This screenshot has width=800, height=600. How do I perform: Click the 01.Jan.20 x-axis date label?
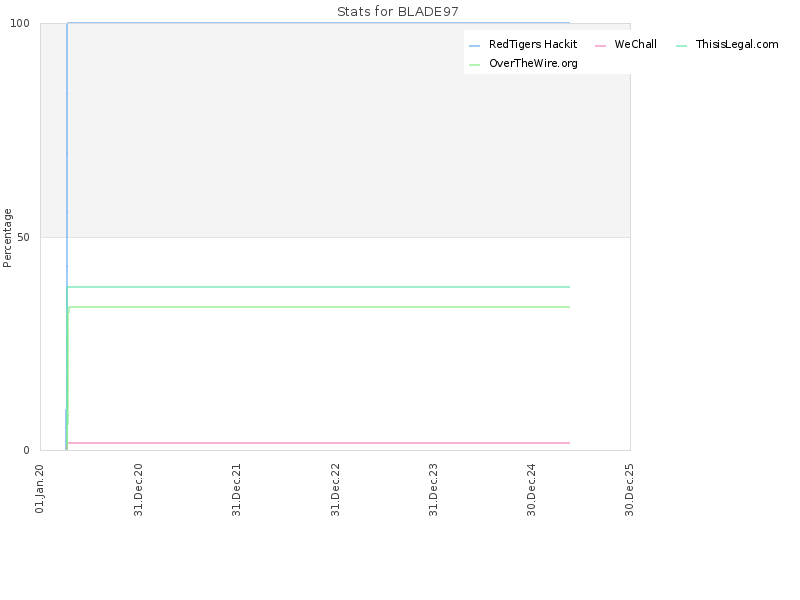(40, 489)
